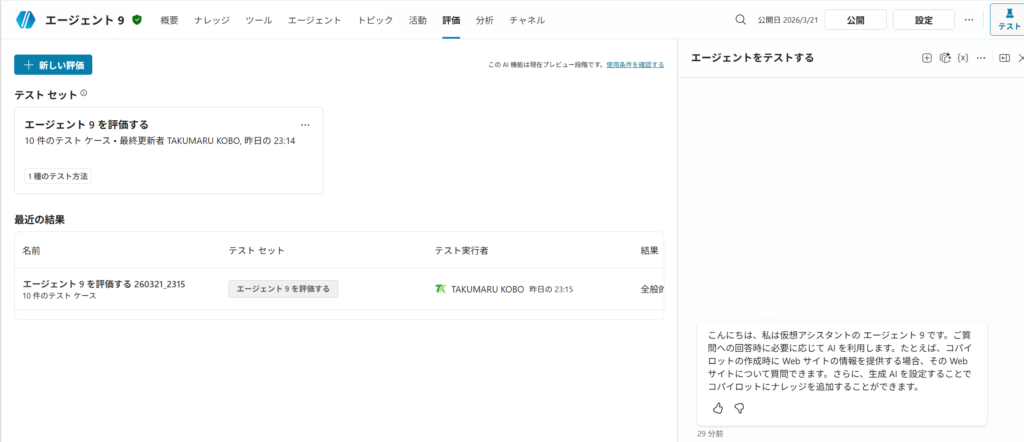Open the 使用条件を確認する link
This screenshot has height=442, width=1024.
634,65
